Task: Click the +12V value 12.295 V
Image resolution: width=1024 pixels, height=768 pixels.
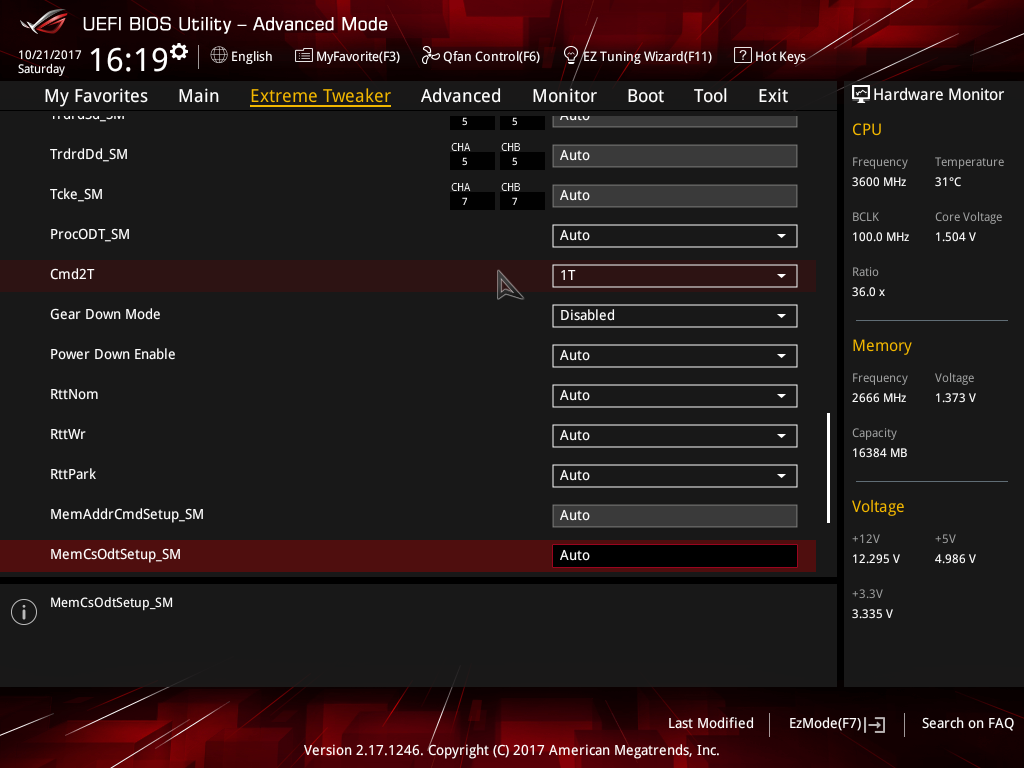Action: [x=876, y=559]
